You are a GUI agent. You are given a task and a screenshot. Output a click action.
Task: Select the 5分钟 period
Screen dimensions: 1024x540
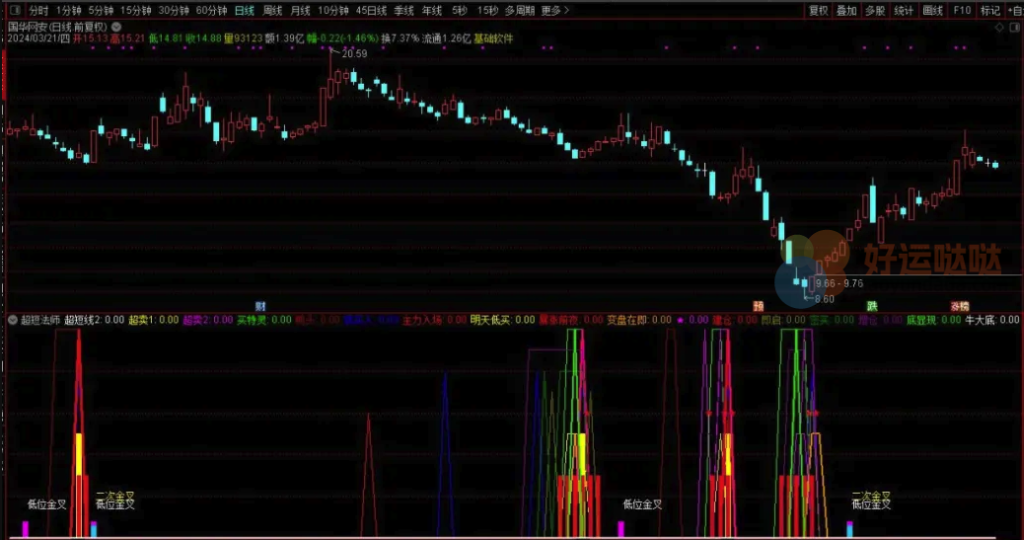[x=101, y=10]
